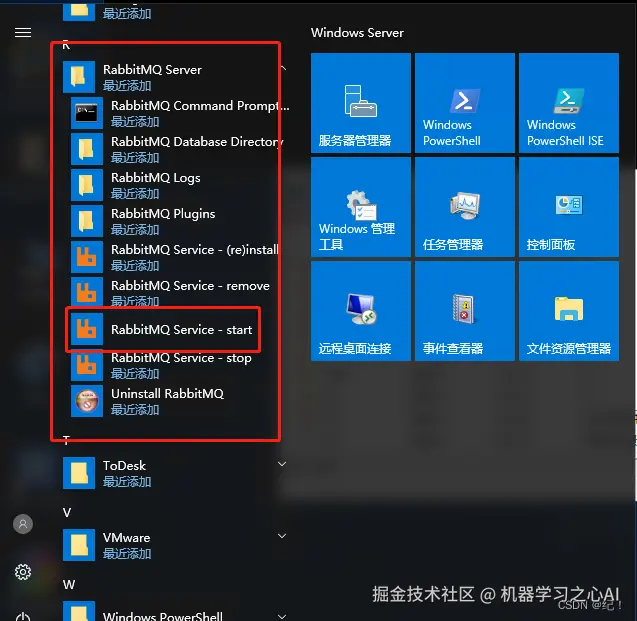Expand the ToDesk folder chevron
Viewport: 637px width, 621px height.
pyautogui.click(x=282, y=464)
